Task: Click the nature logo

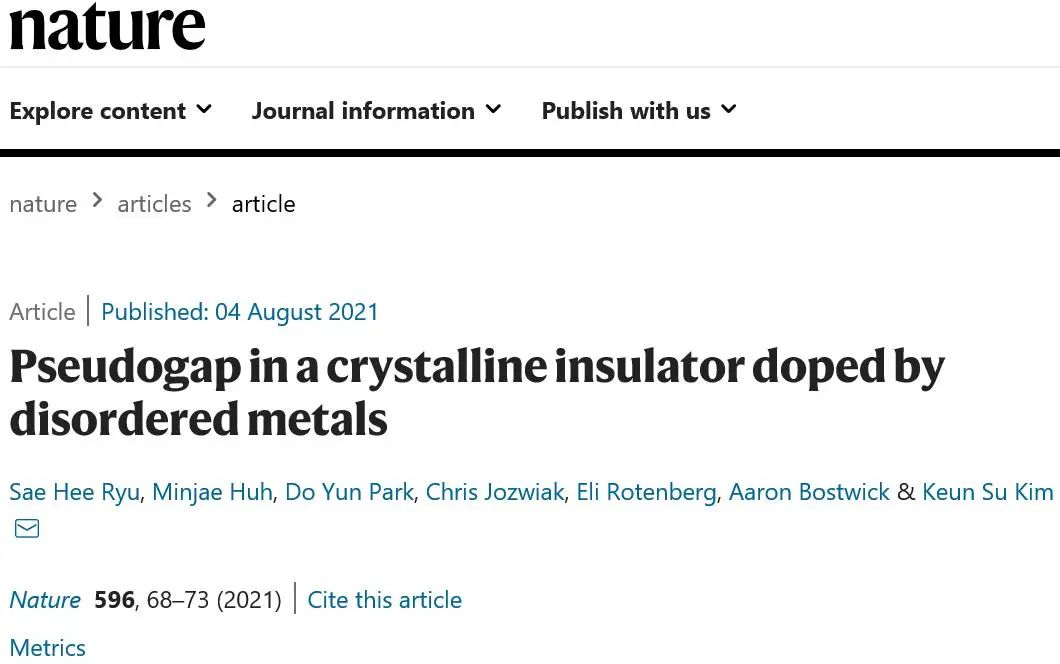Action: pyautogui.click(x=107, y=28)
